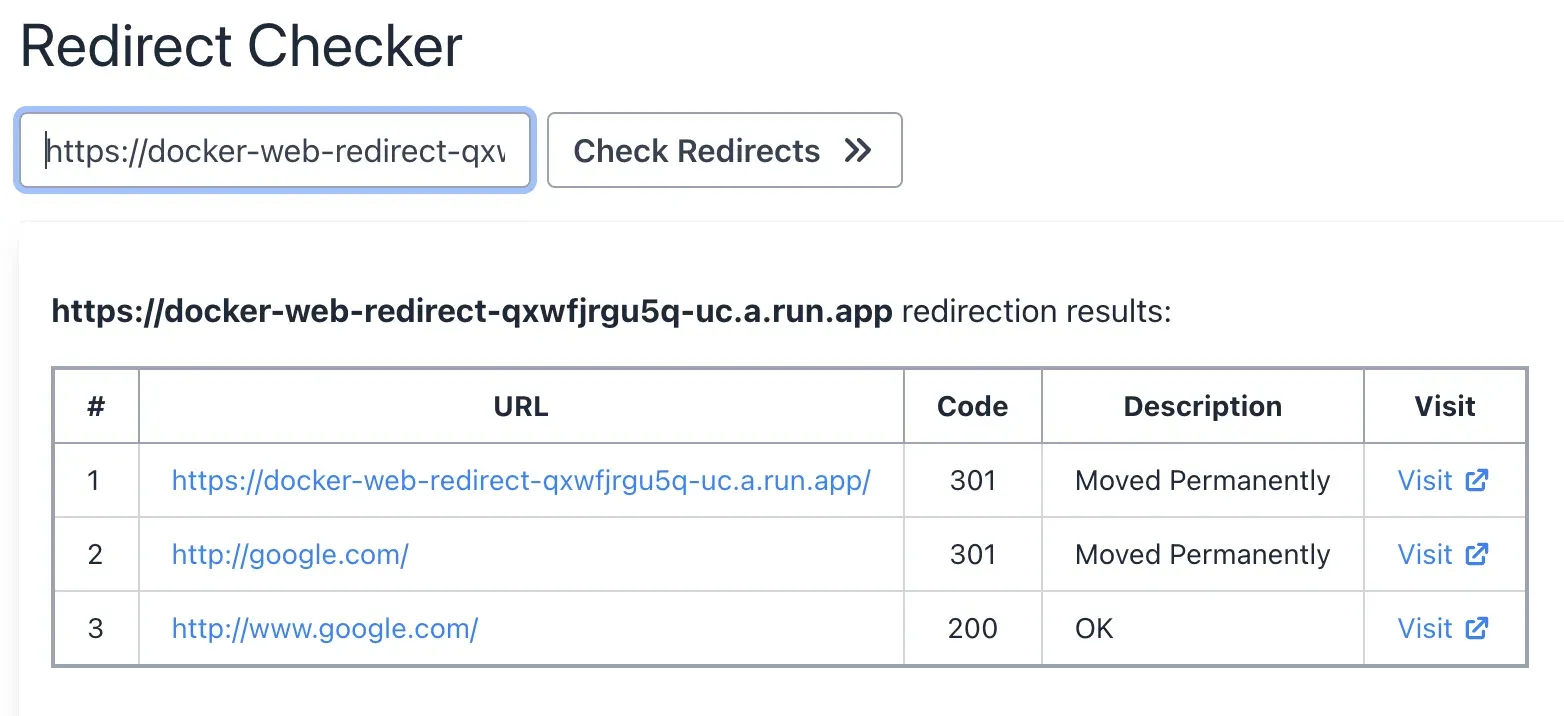Click the Redirect Checker page title
Image resolution: width=1564 pixels, height=716 pixels.
coord(243,44)
